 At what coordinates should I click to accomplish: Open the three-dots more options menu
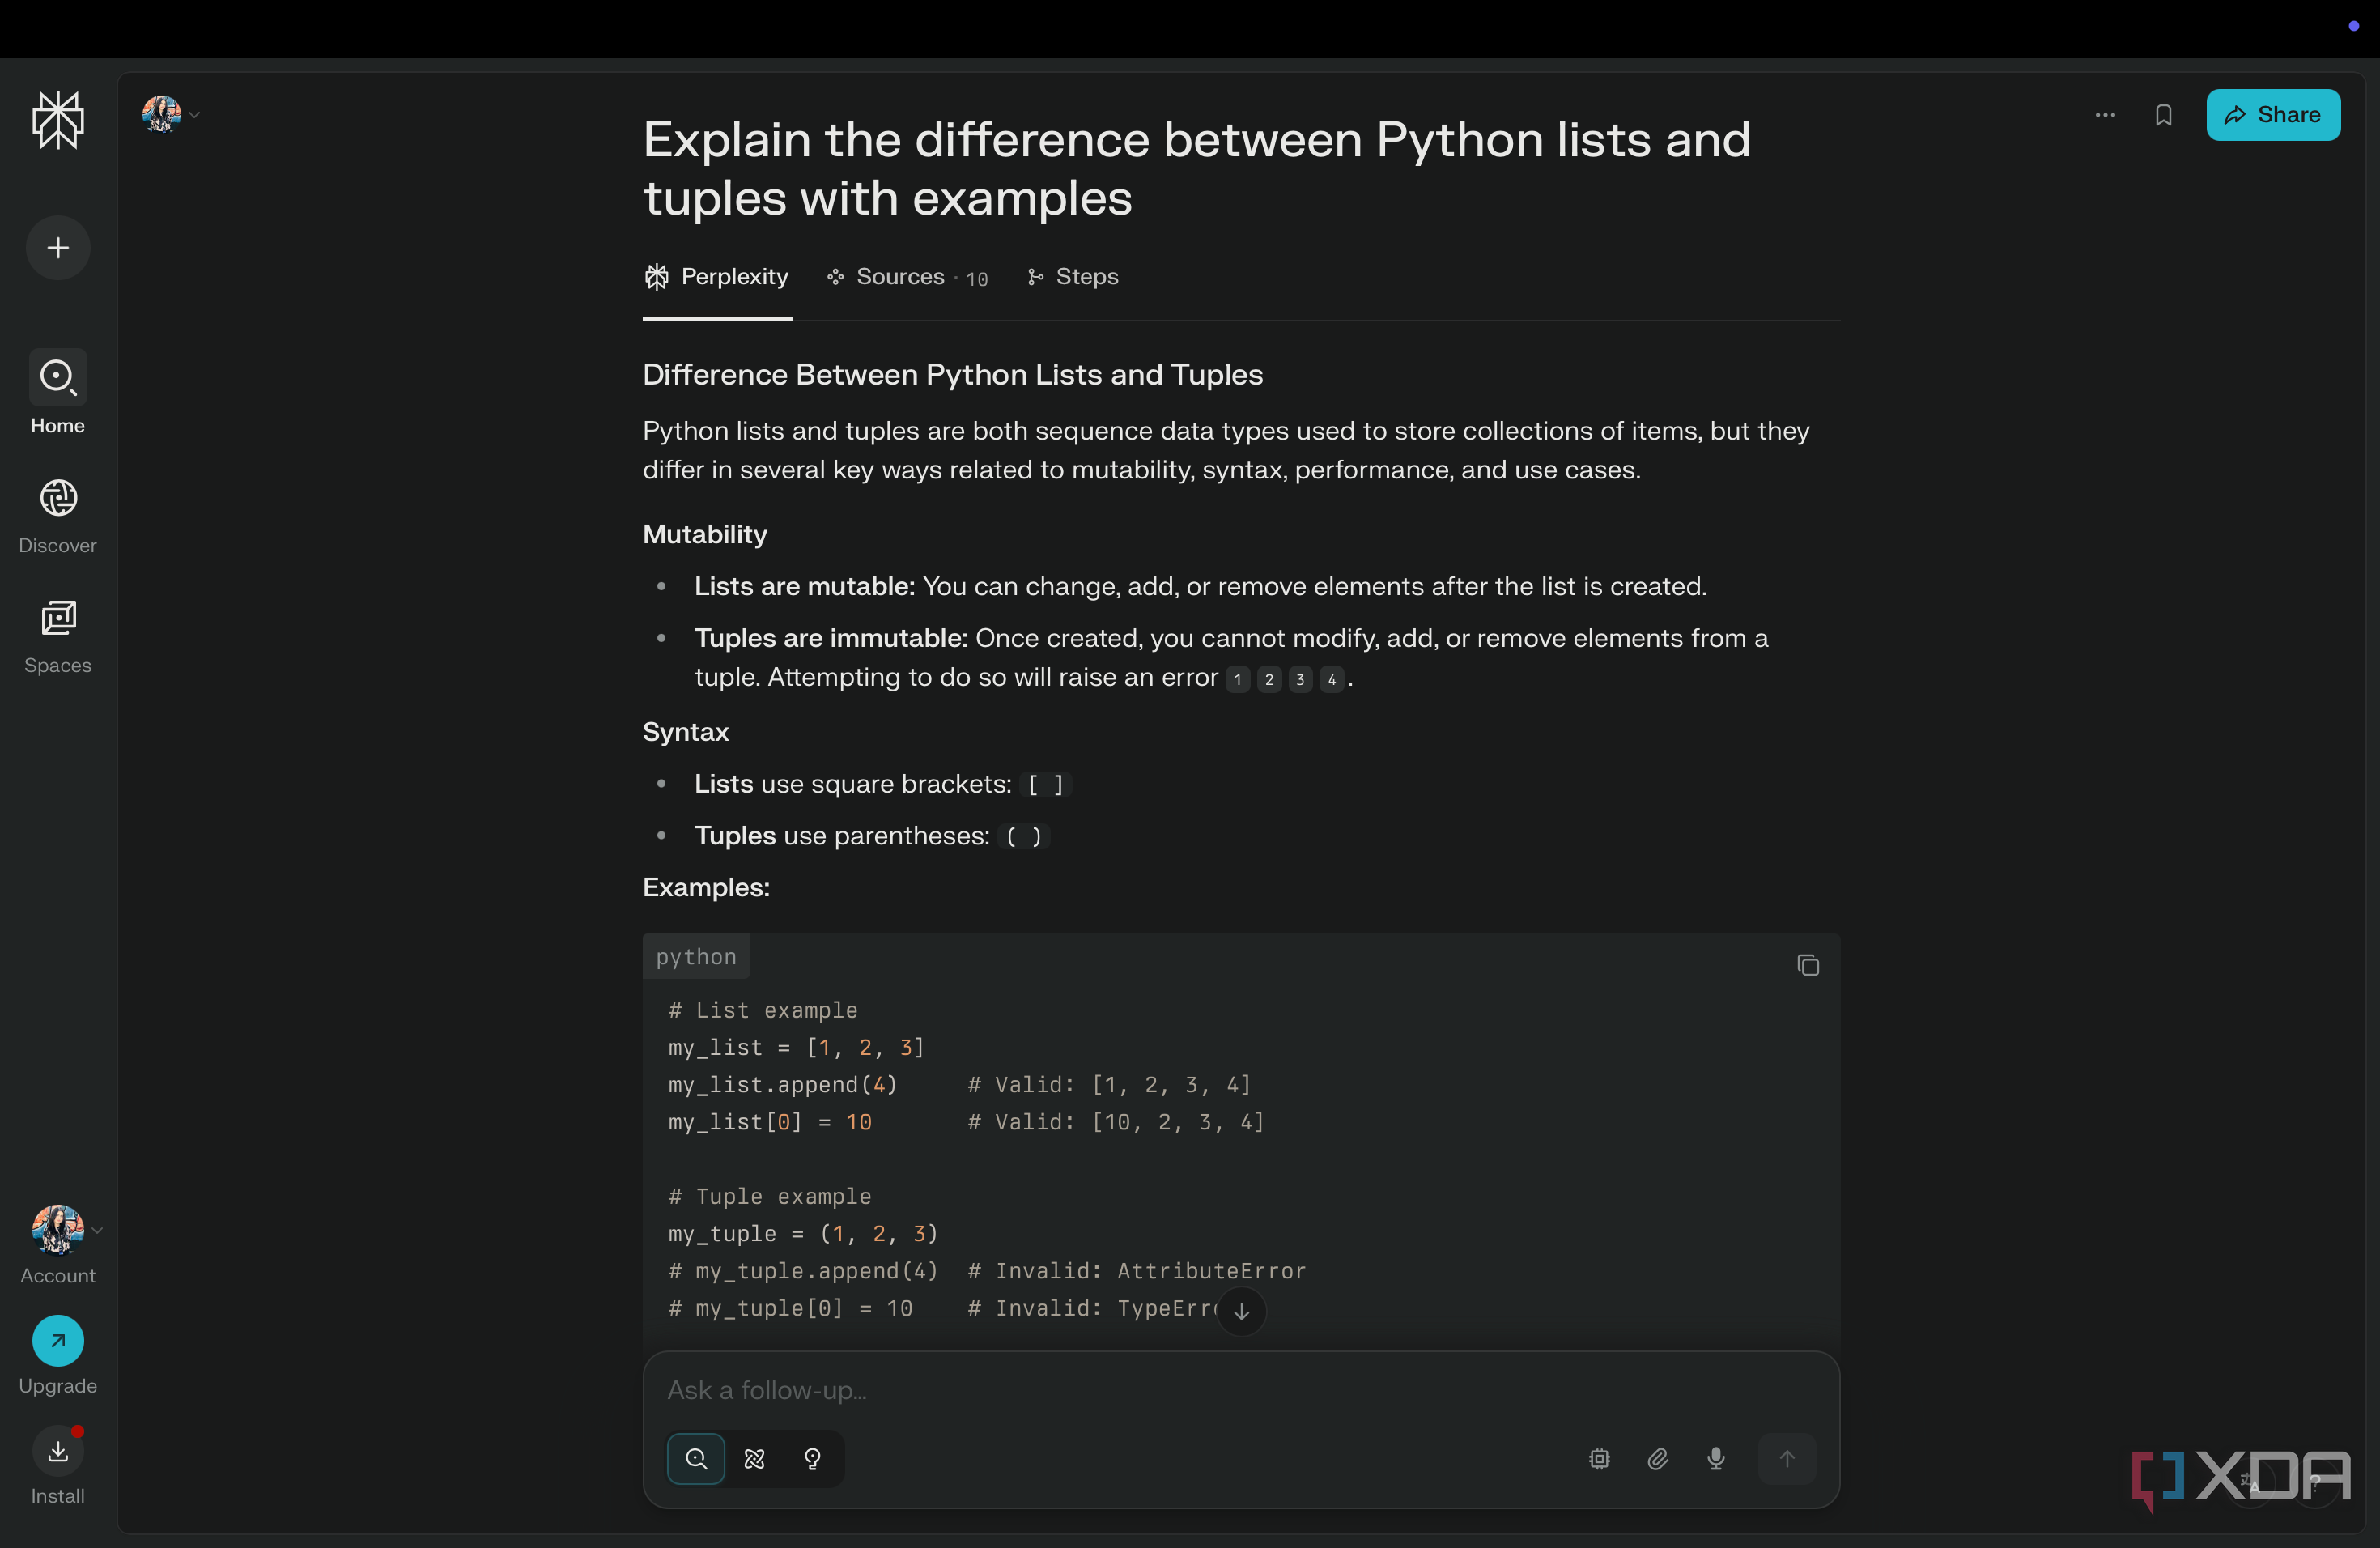(x=2105, y=115)
